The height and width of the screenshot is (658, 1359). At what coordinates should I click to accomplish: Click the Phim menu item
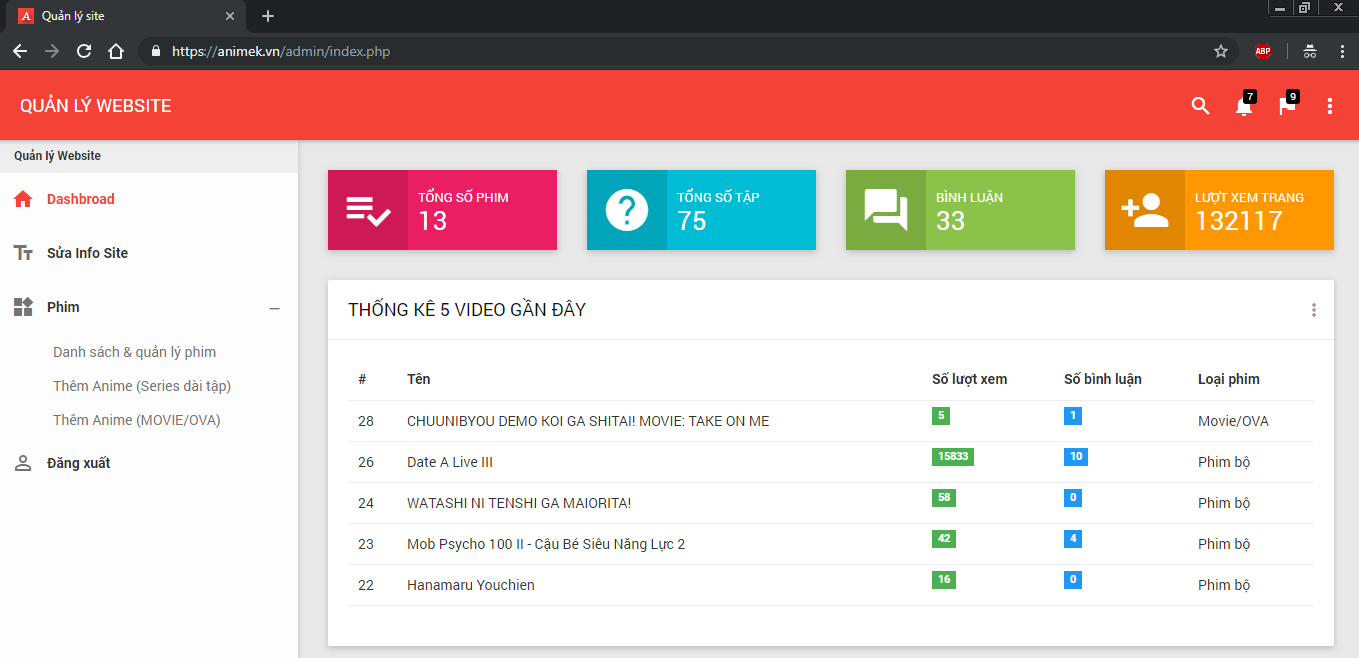tap(63, 307)
